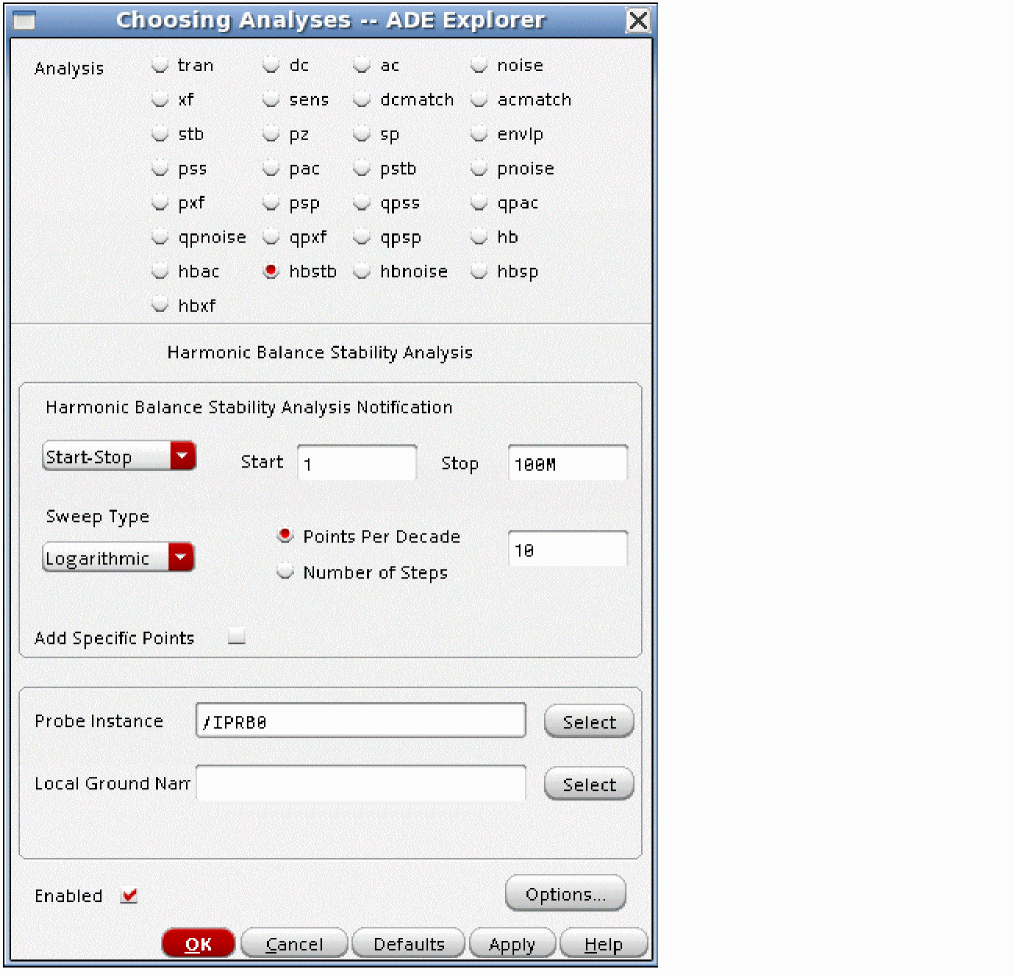The height and width of the screenshot is (976, 1013).
Task: Select the tran analysis radio button
Action: click(160, 65)
